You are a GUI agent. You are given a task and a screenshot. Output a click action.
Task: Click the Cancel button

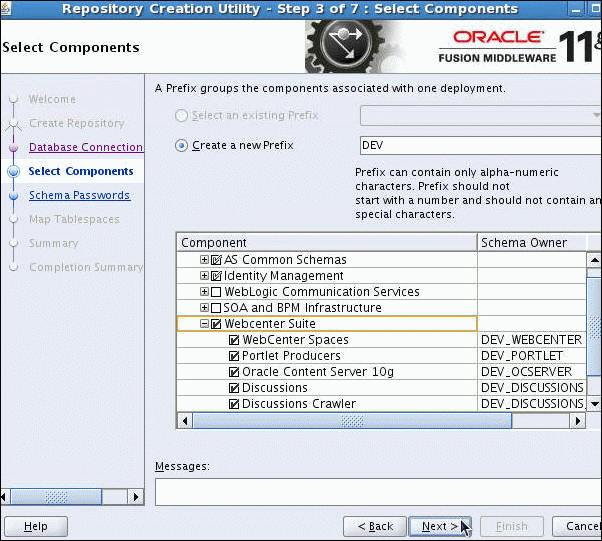click(577, 526)
